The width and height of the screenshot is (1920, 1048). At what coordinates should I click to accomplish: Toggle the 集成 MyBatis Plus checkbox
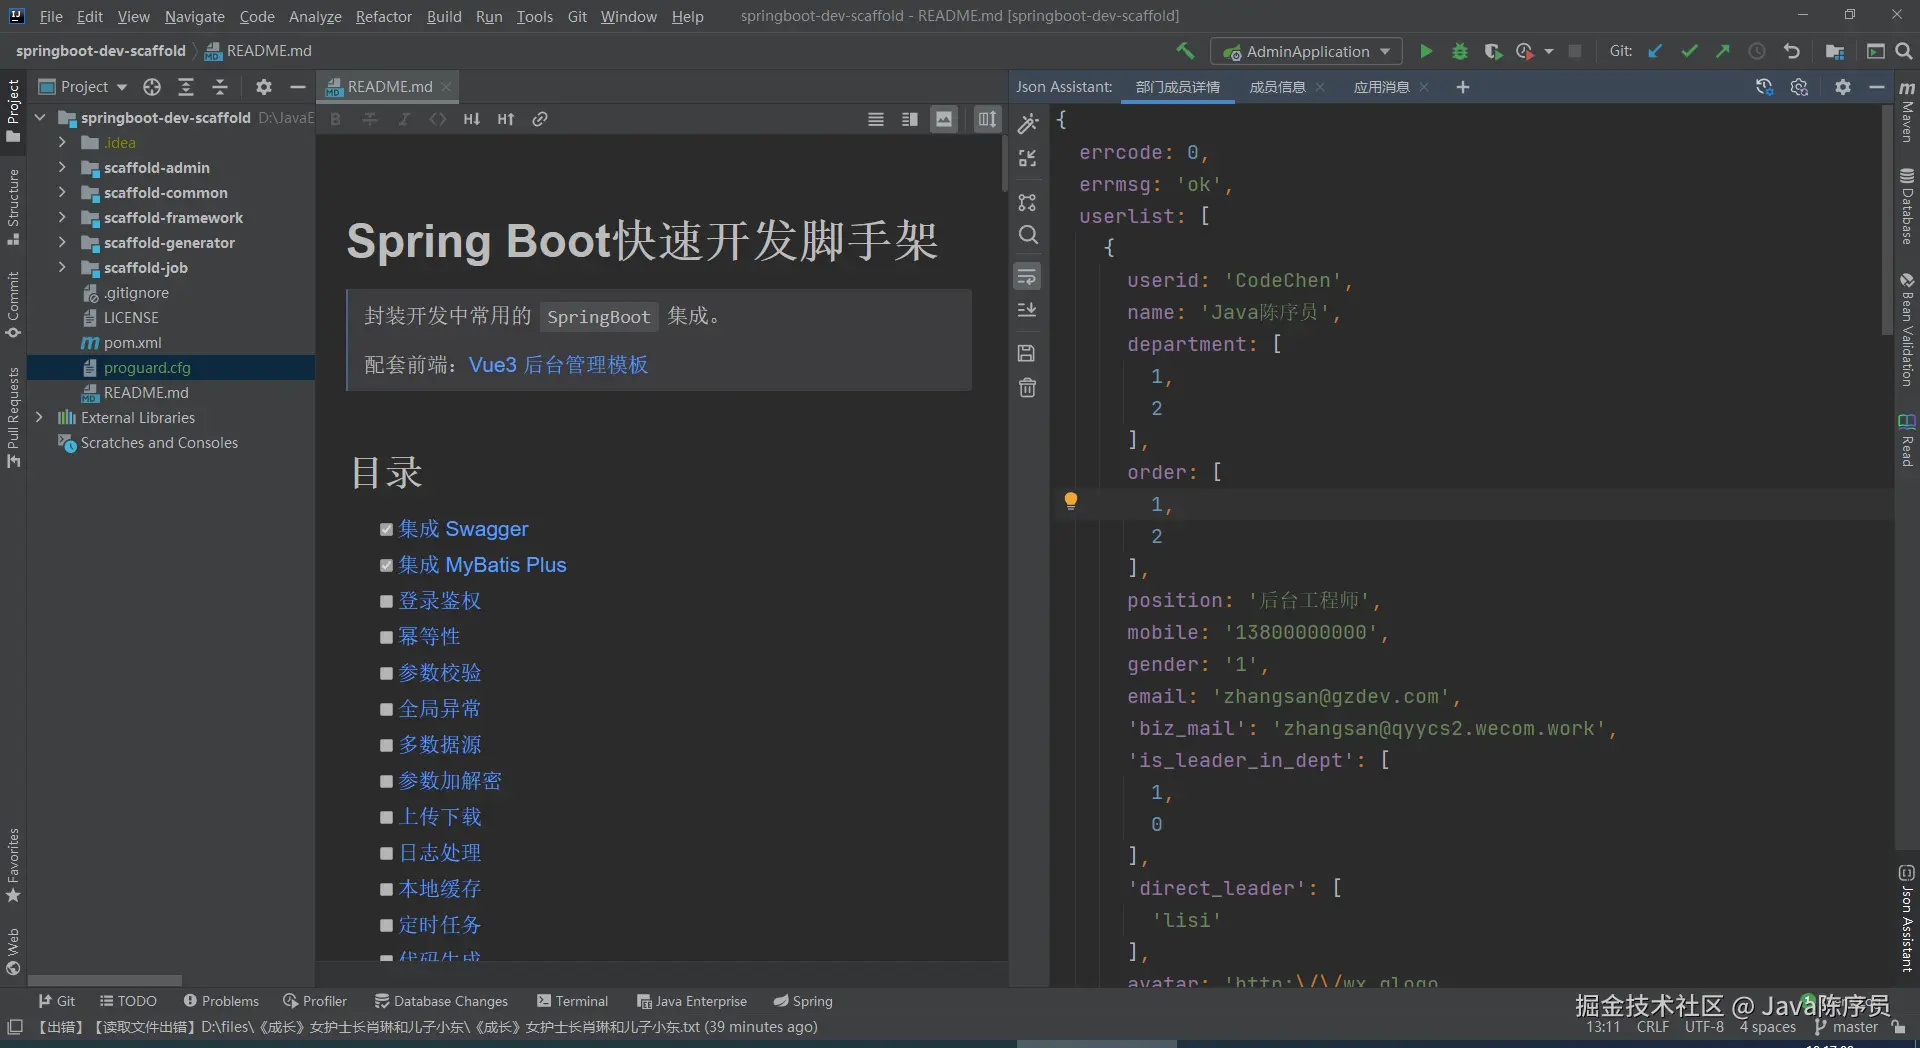click(x=386, y=566)
